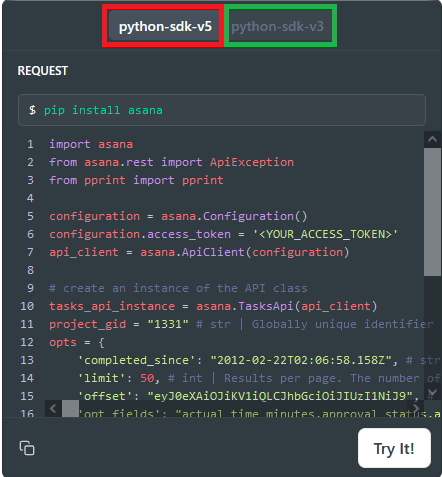Click the 'pip install asana' command box
Screen dimensions: 442x477
click(222, 110)
